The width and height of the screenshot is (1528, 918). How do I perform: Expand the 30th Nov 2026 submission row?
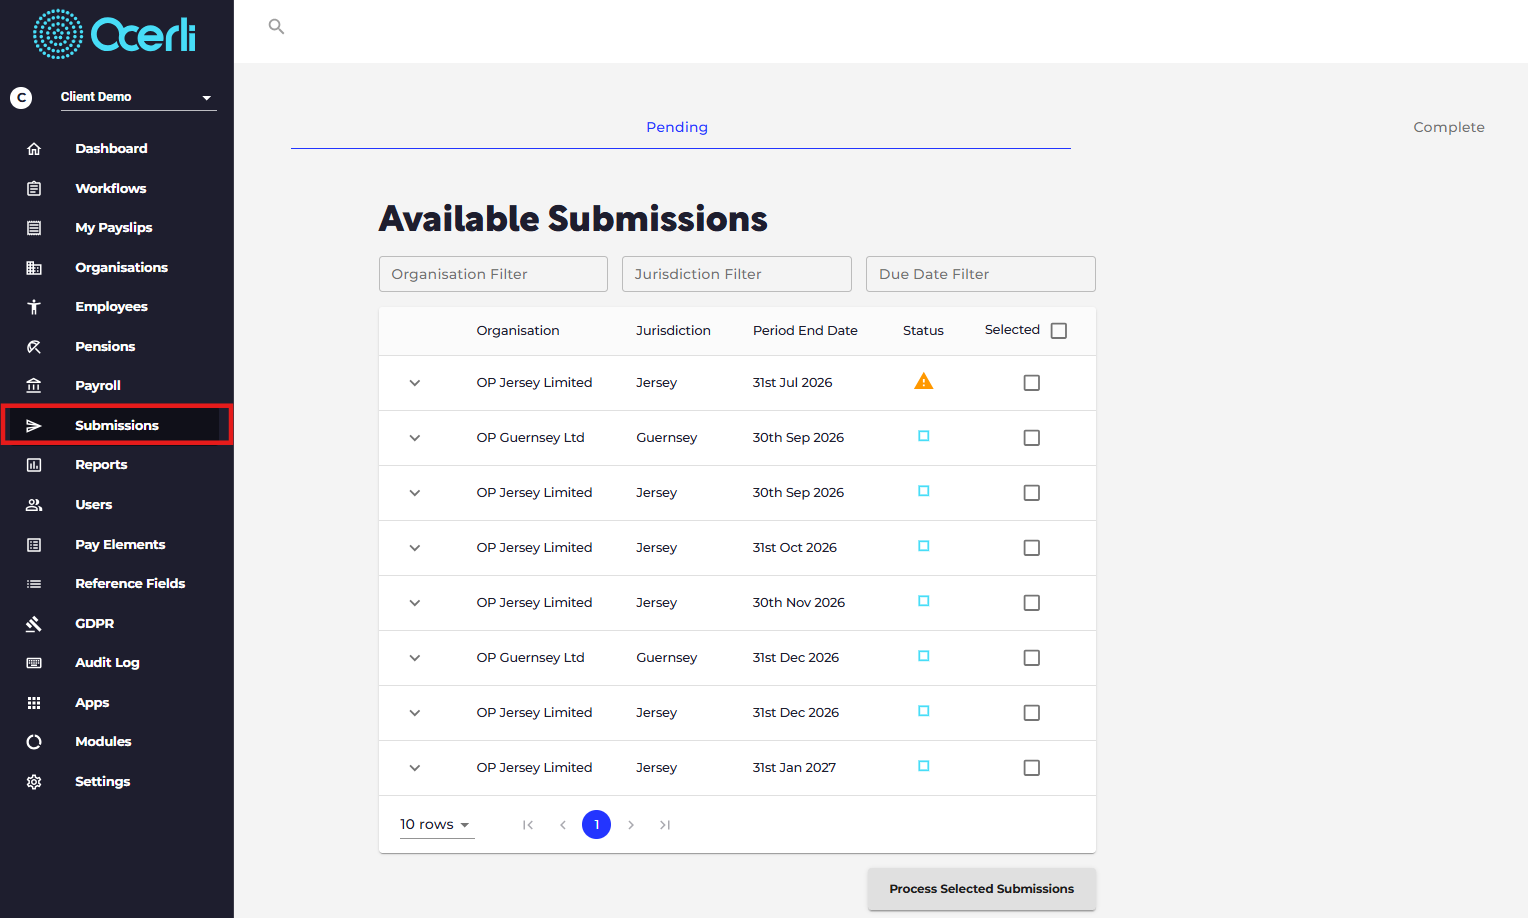[415, 603]
